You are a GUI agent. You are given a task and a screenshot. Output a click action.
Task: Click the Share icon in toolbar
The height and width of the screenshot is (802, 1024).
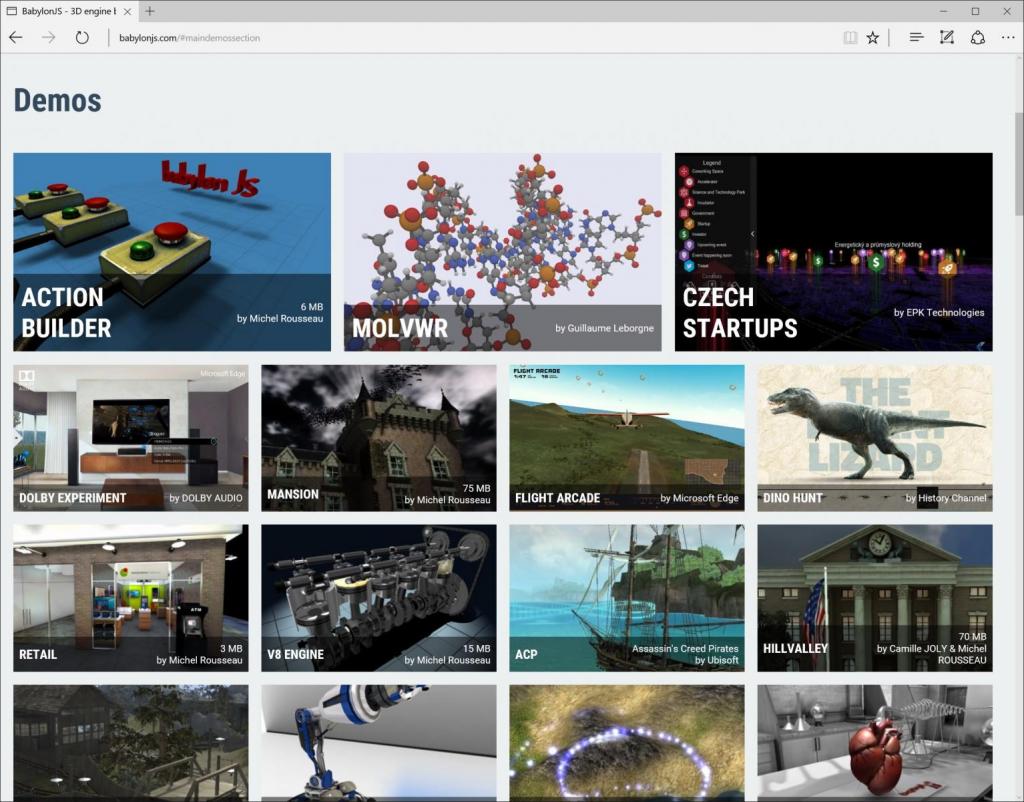(x=978, y=37)
